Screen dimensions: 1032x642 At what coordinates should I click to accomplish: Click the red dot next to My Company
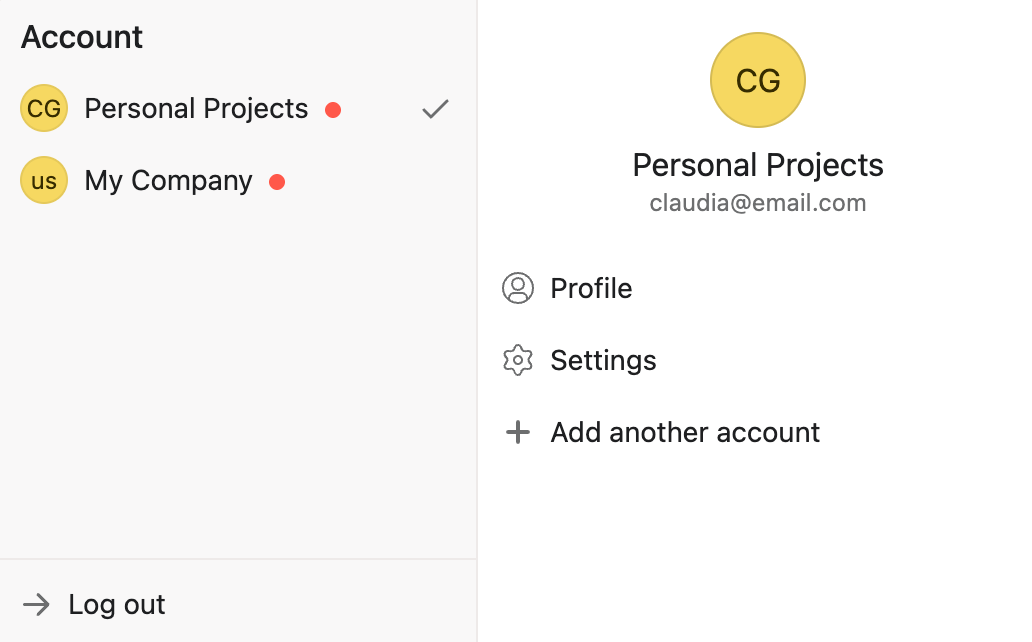277,182
